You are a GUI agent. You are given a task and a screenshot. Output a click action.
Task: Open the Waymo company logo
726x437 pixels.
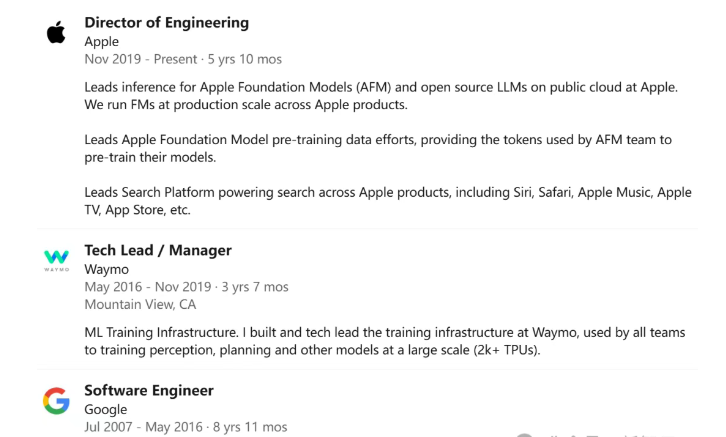click(56, 260)
